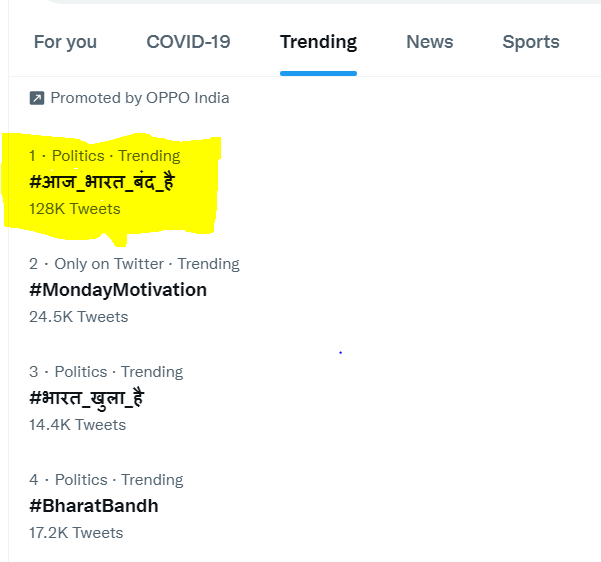Open the Sports tab

click(531, 42)
